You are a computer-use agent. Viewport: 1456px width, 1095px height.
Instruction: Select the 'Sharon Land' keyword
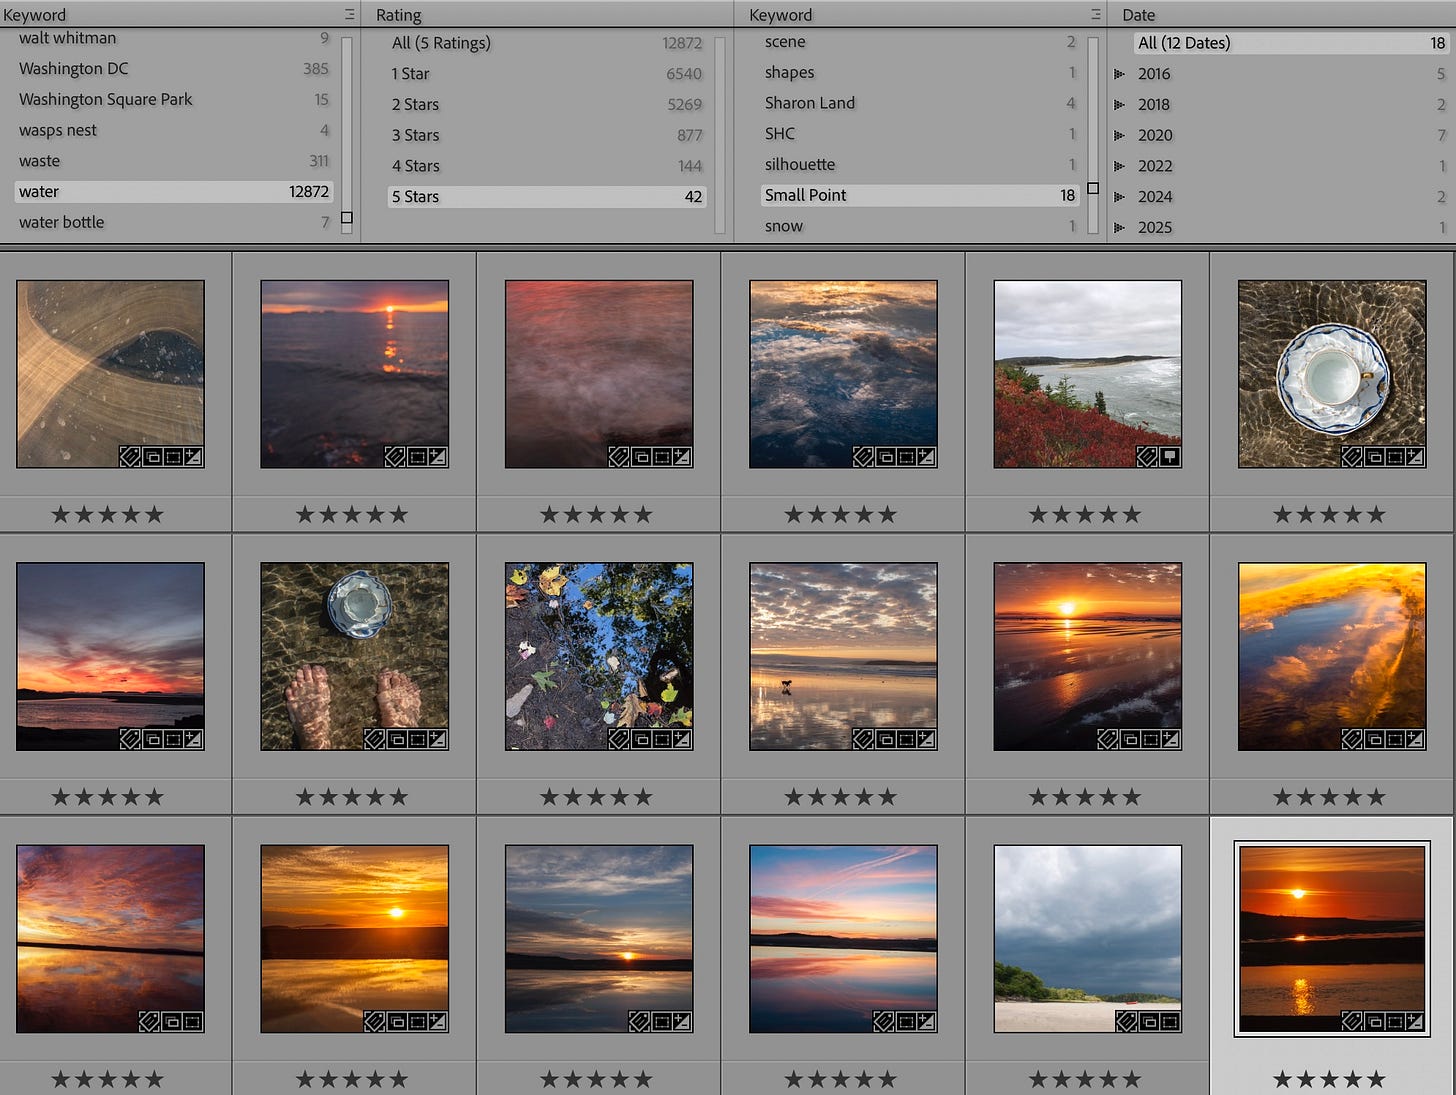pos(920,103)
